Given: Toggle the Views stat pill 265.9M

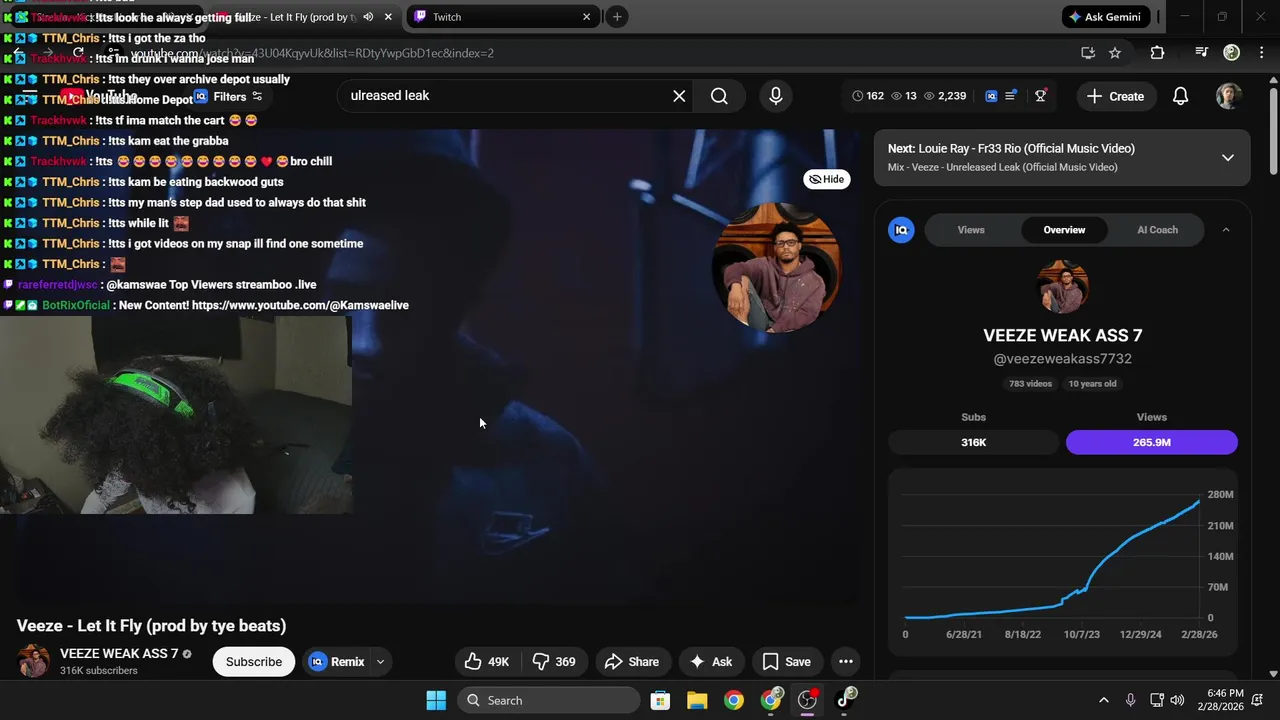Looking at the screenshot, I should [x=1152, y=442].
